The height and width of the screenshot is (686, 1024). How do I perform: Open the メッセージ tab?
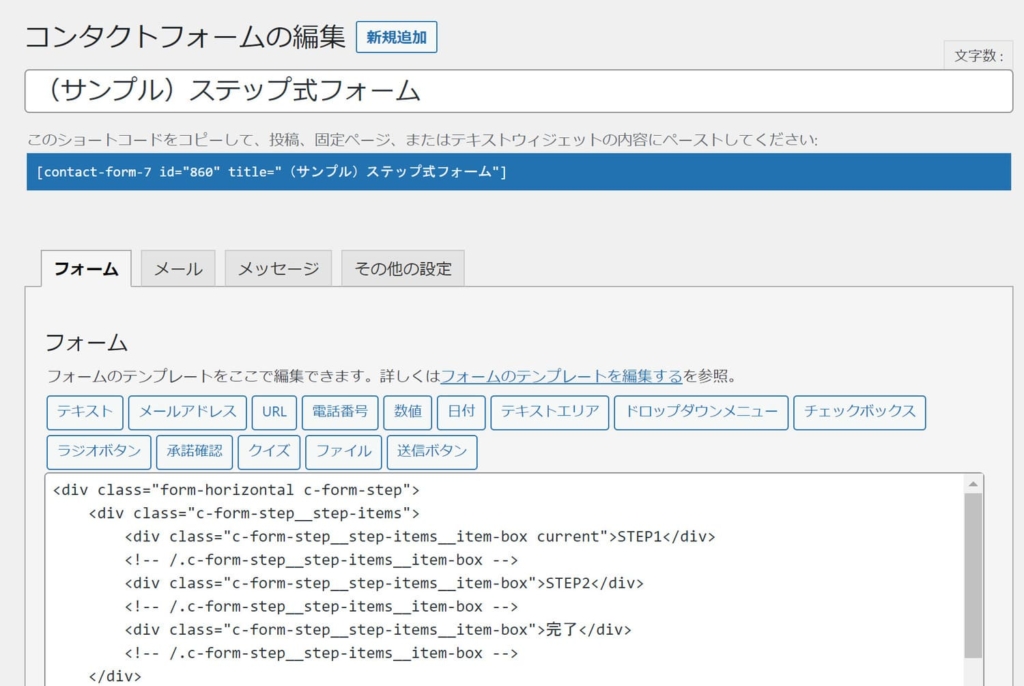click(x=278, y=269)
